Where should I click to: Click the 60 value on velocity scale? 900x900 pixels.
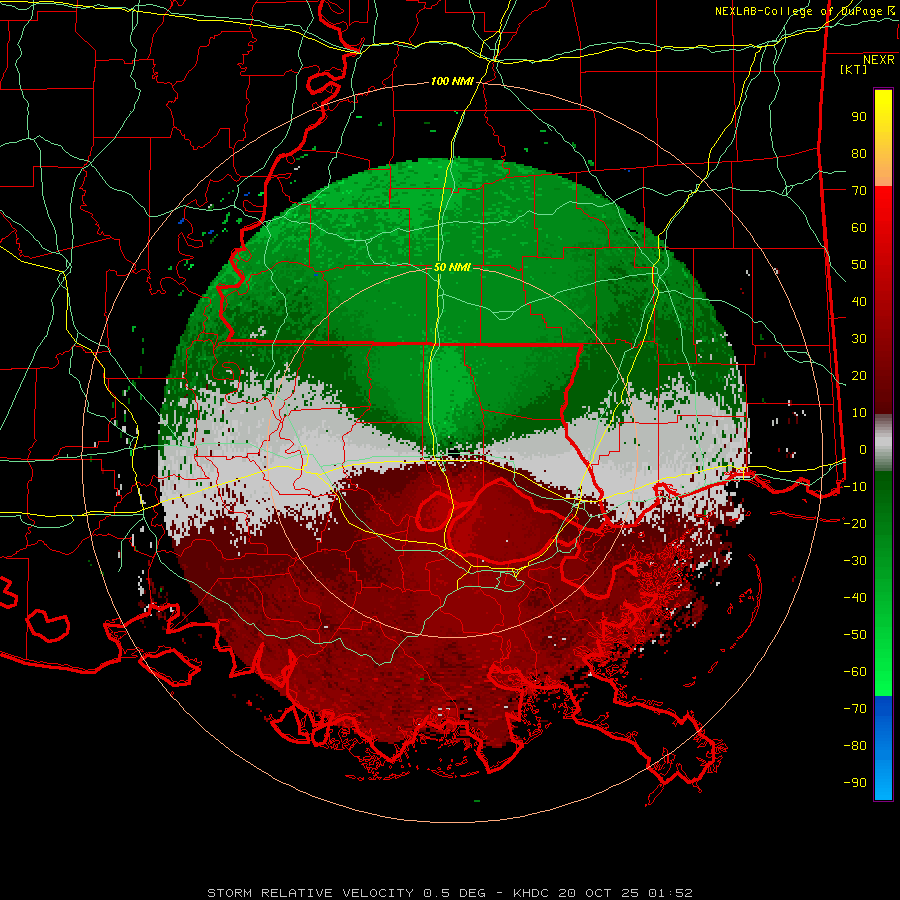[x=859, y=228]
